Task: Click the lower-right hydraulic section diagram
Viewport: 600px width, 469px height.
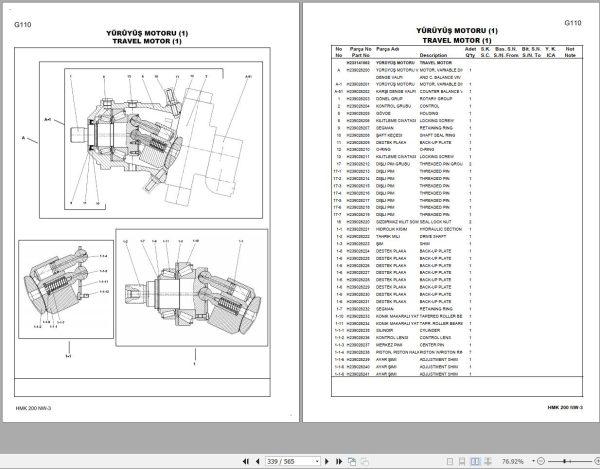Action: (192, 288)
